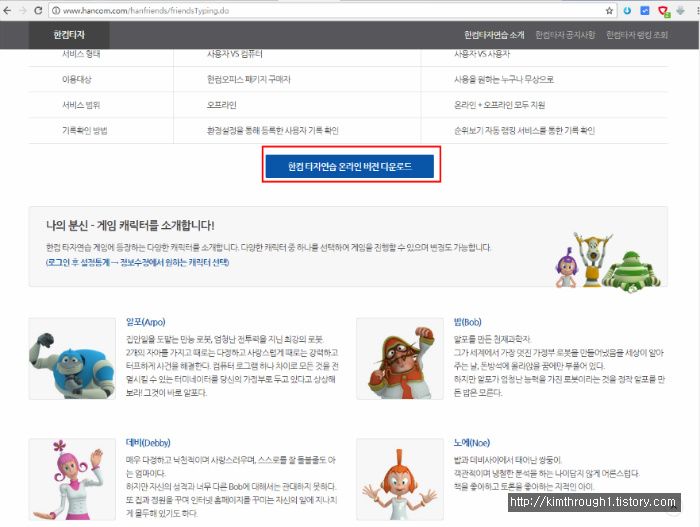Open the 한컴타자 공지사항 menu

pyautogui.click(x=565, y=35)
